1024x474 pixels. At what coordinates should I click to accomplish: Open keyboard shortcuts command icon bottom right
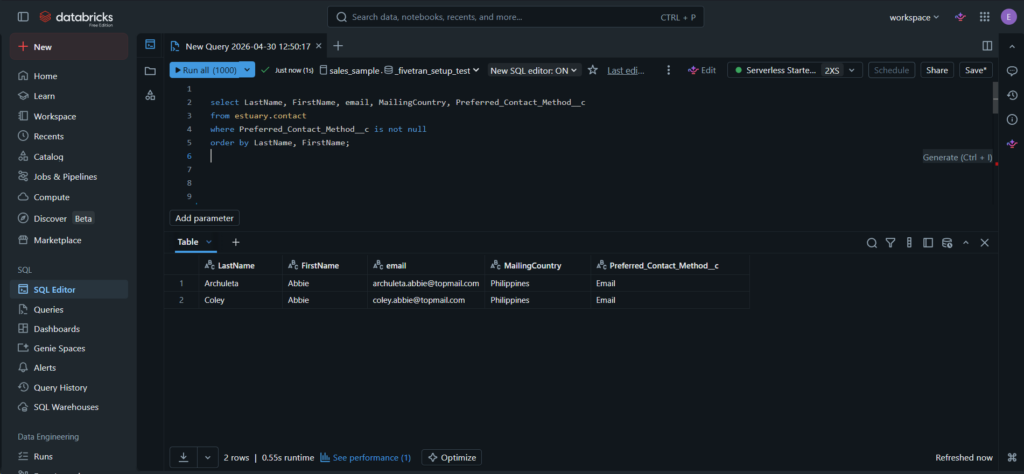click(x=1012, y=457)
